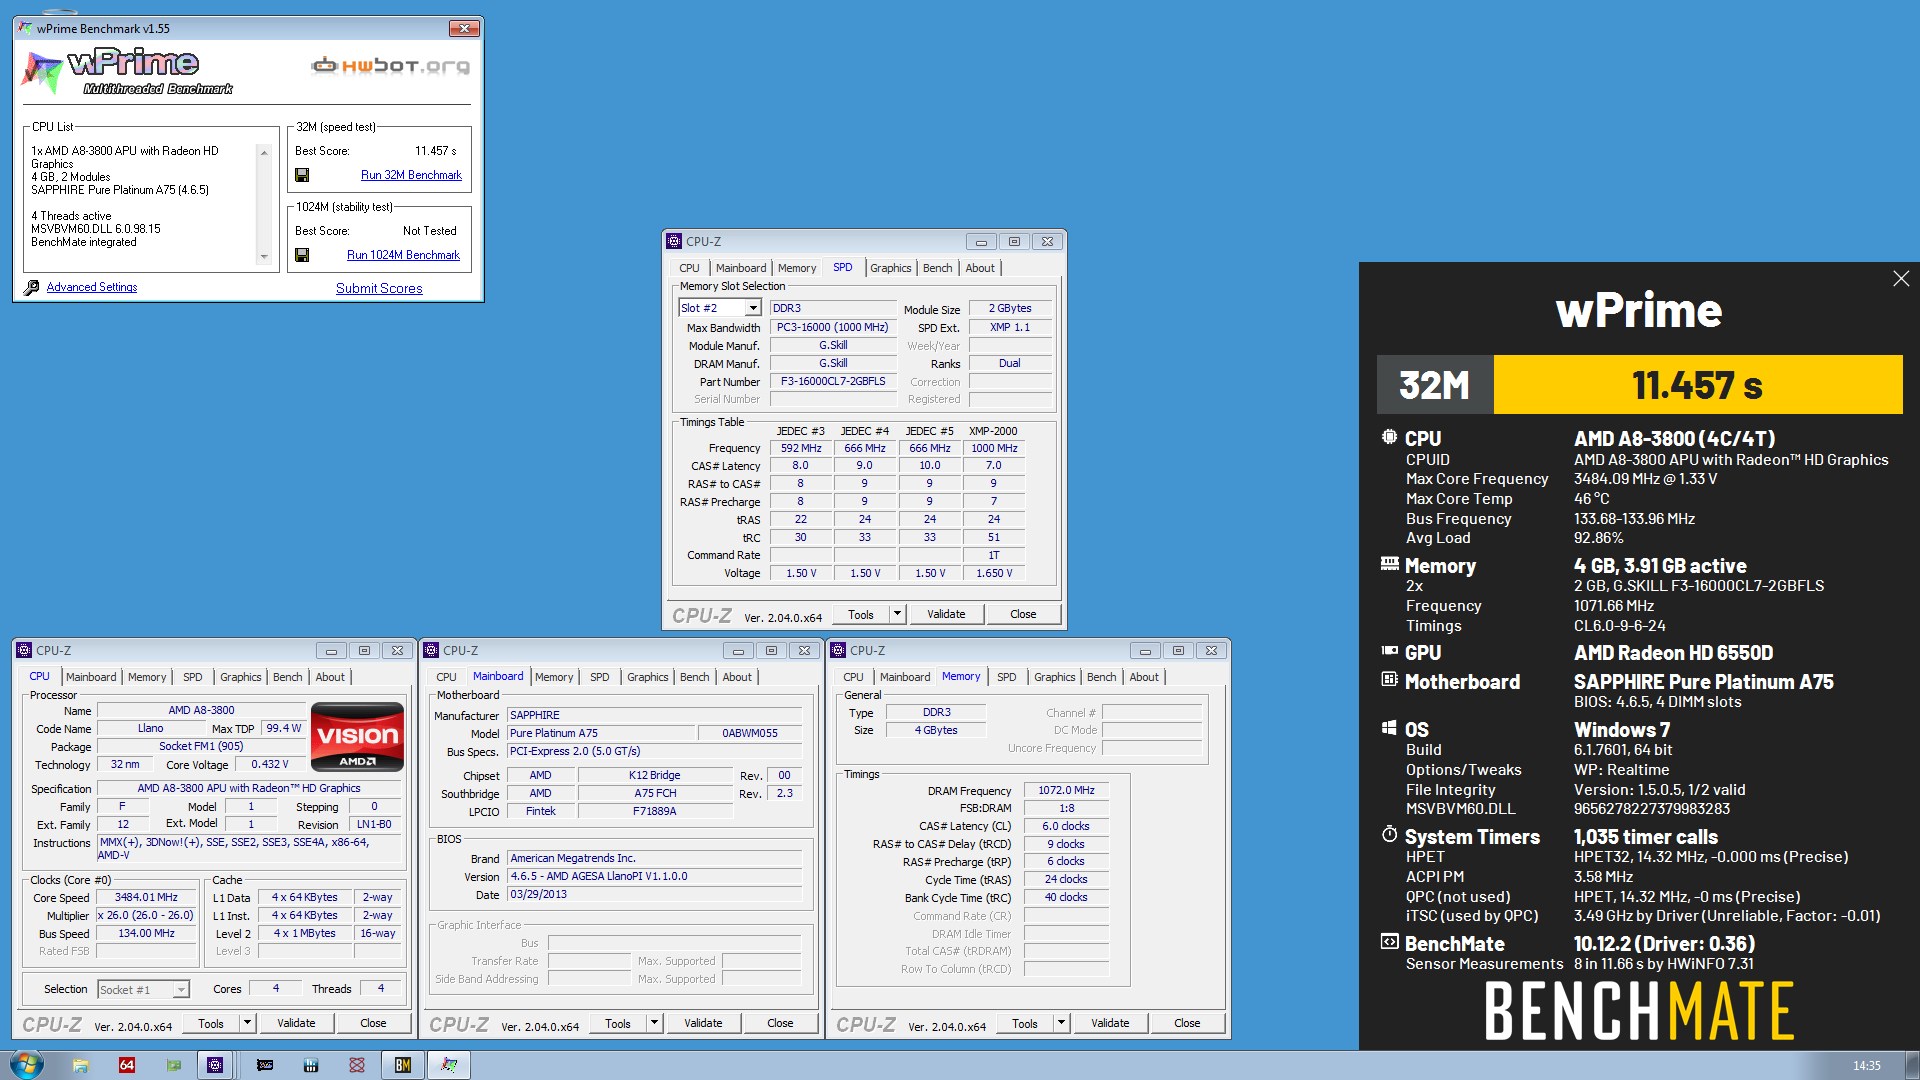Open Windows Explorer from the taskbar
Viewport: 1920px width, 1080px height.
pyautogui.click(x=80, y=1065)
